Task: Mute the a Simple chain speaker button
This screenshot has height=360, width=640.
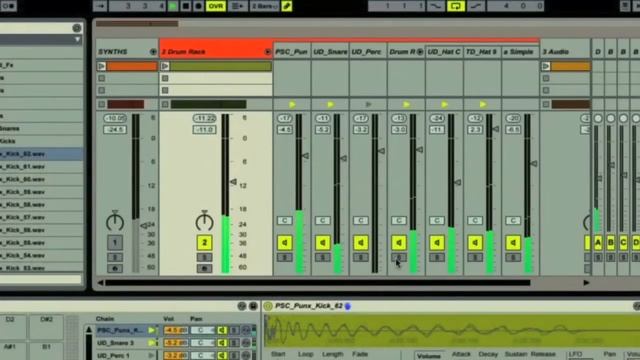Action: point(513,242)
